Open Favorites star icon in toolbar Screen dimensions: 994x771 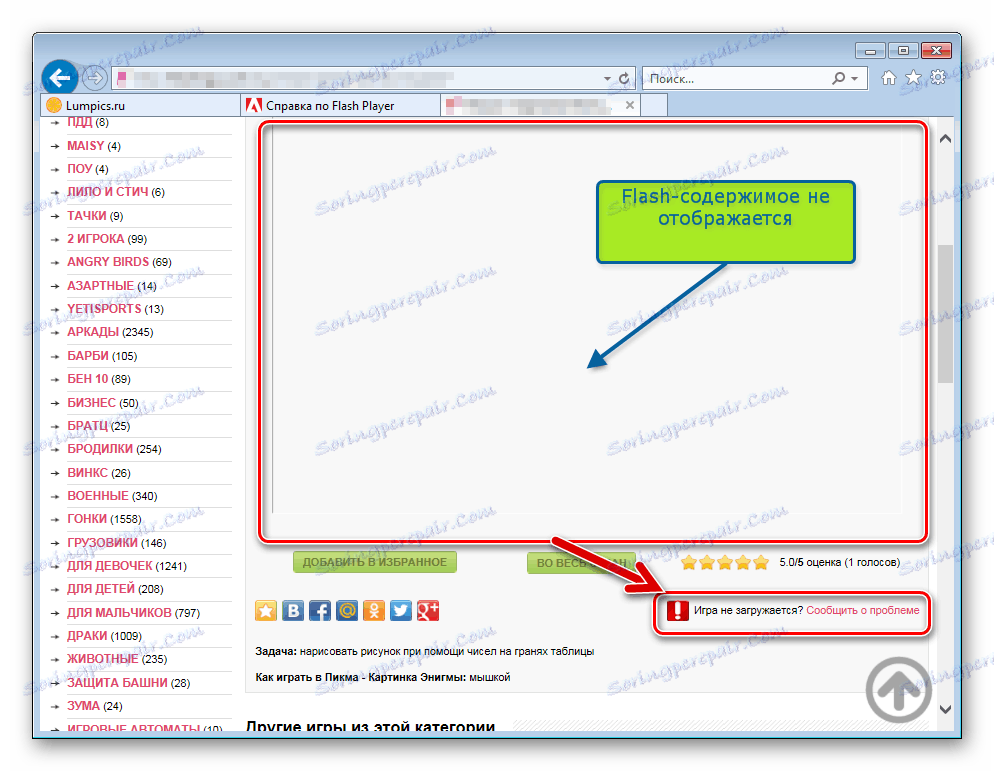click(913, 77)
